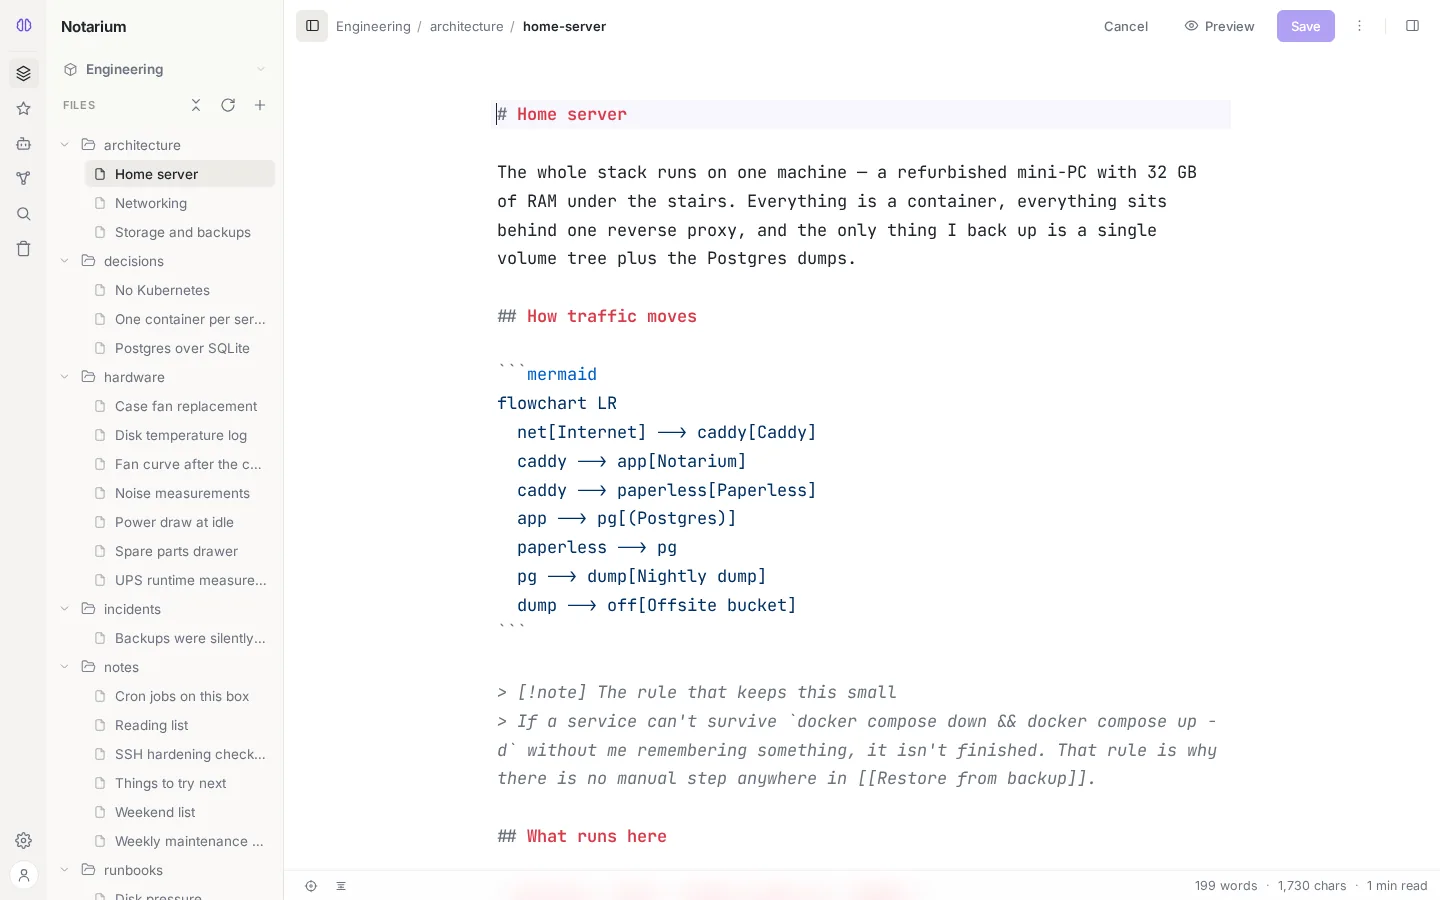Viewport: 1440px width, 900px height.
Task: Collapse all folders in files panel
Action: point(196,105)
